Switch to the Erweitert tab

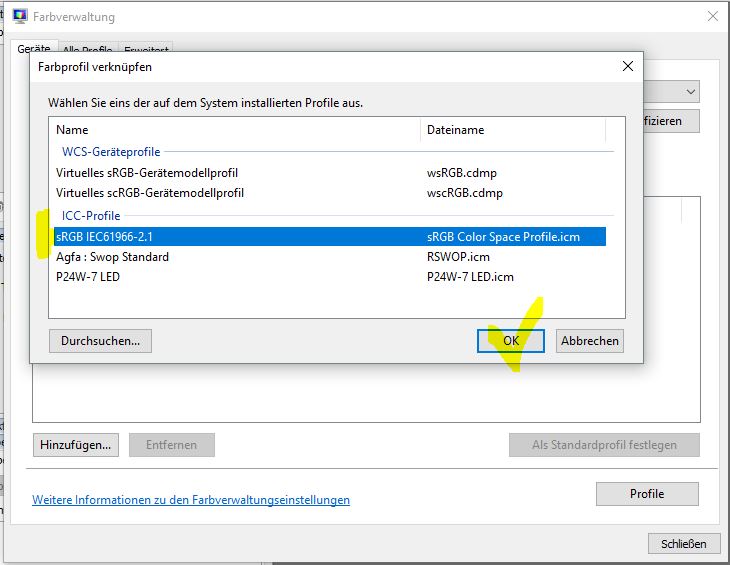(x=146, y=49)
